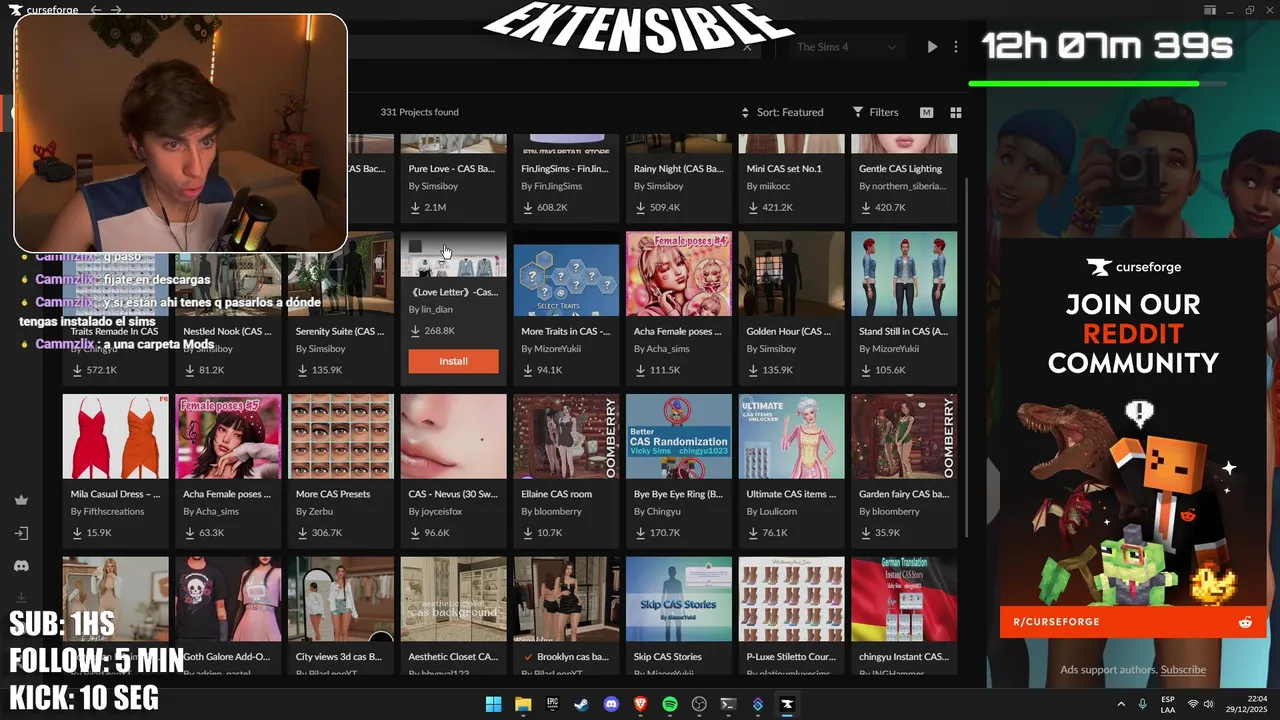Viewport: 1280px width, 720px height.
Task: Click the Reddit icon on the banner
Action: [1245, 622]
